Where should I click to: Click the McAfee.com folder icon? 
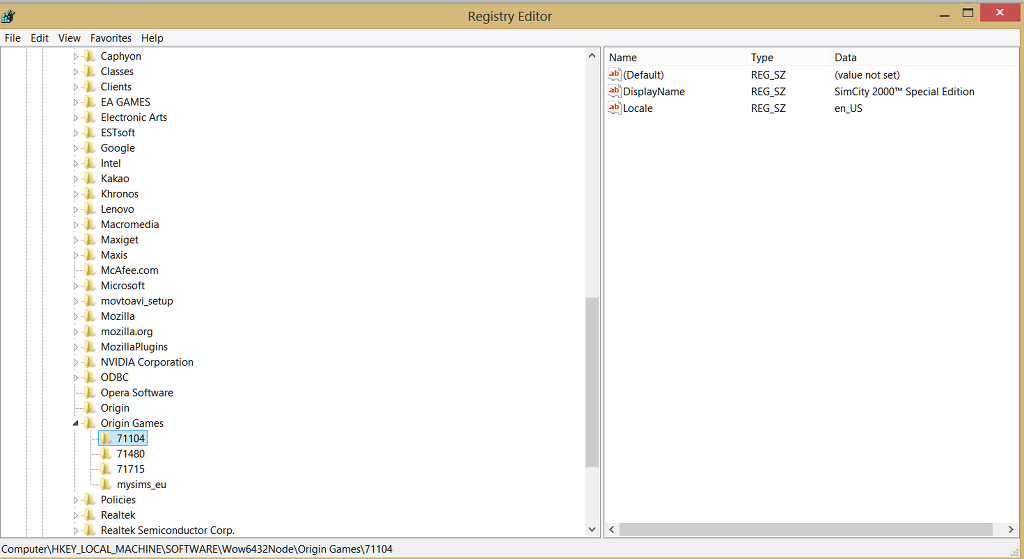pos(90,270)
